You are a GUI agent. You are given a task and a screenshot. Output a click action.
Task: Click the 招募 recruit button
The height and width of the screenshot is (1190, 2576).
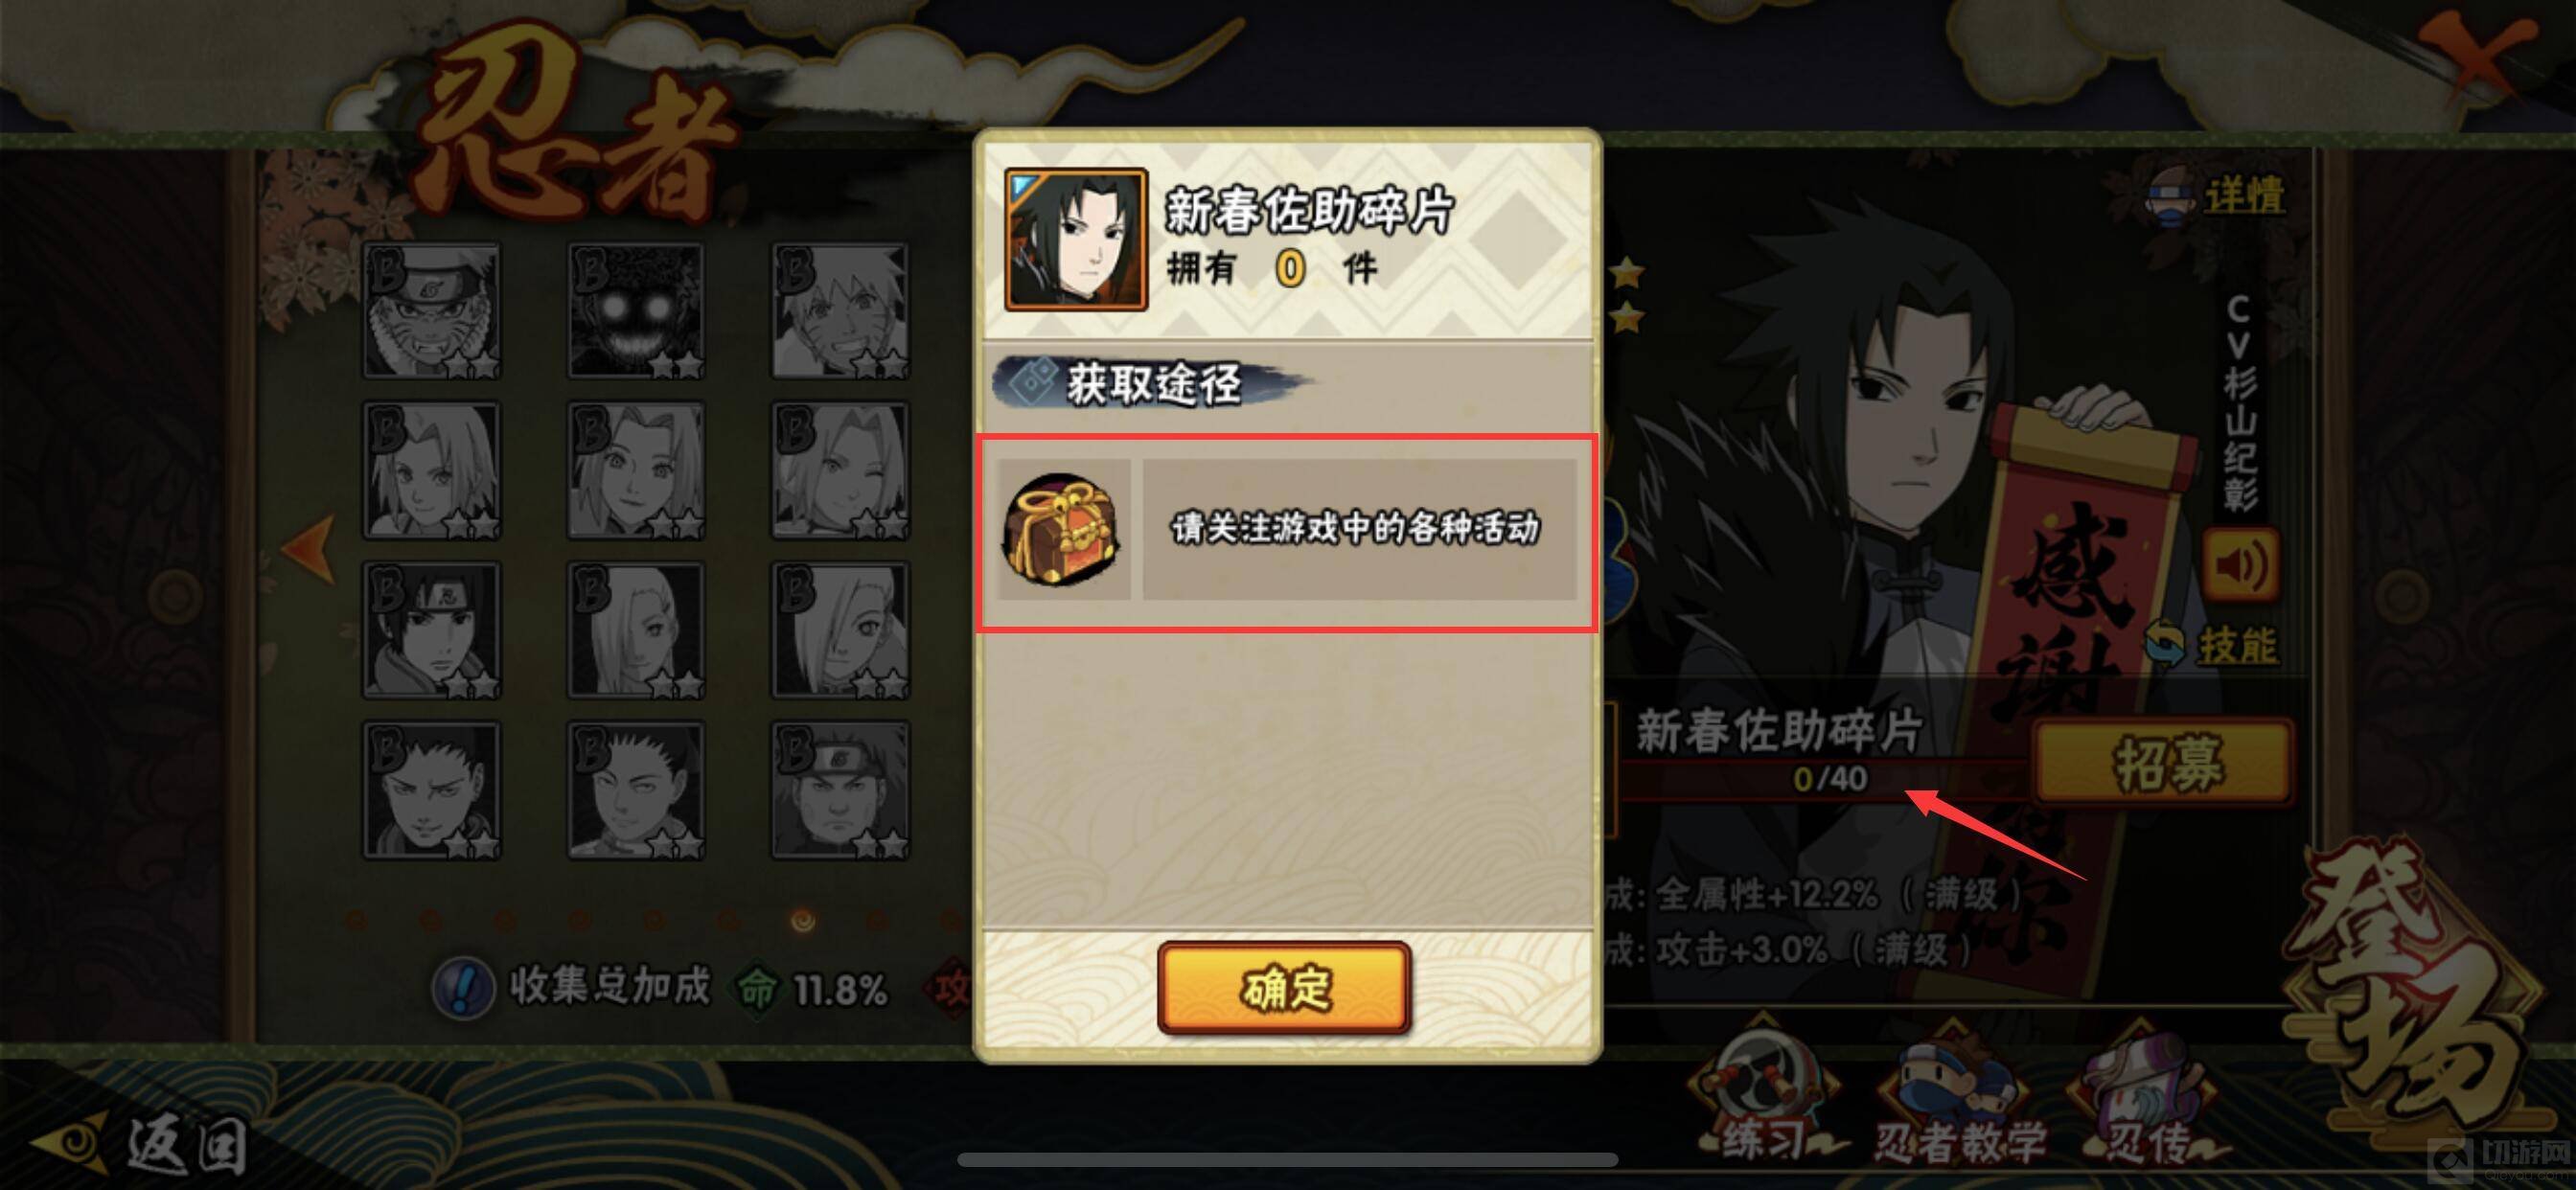point(2166,761)
